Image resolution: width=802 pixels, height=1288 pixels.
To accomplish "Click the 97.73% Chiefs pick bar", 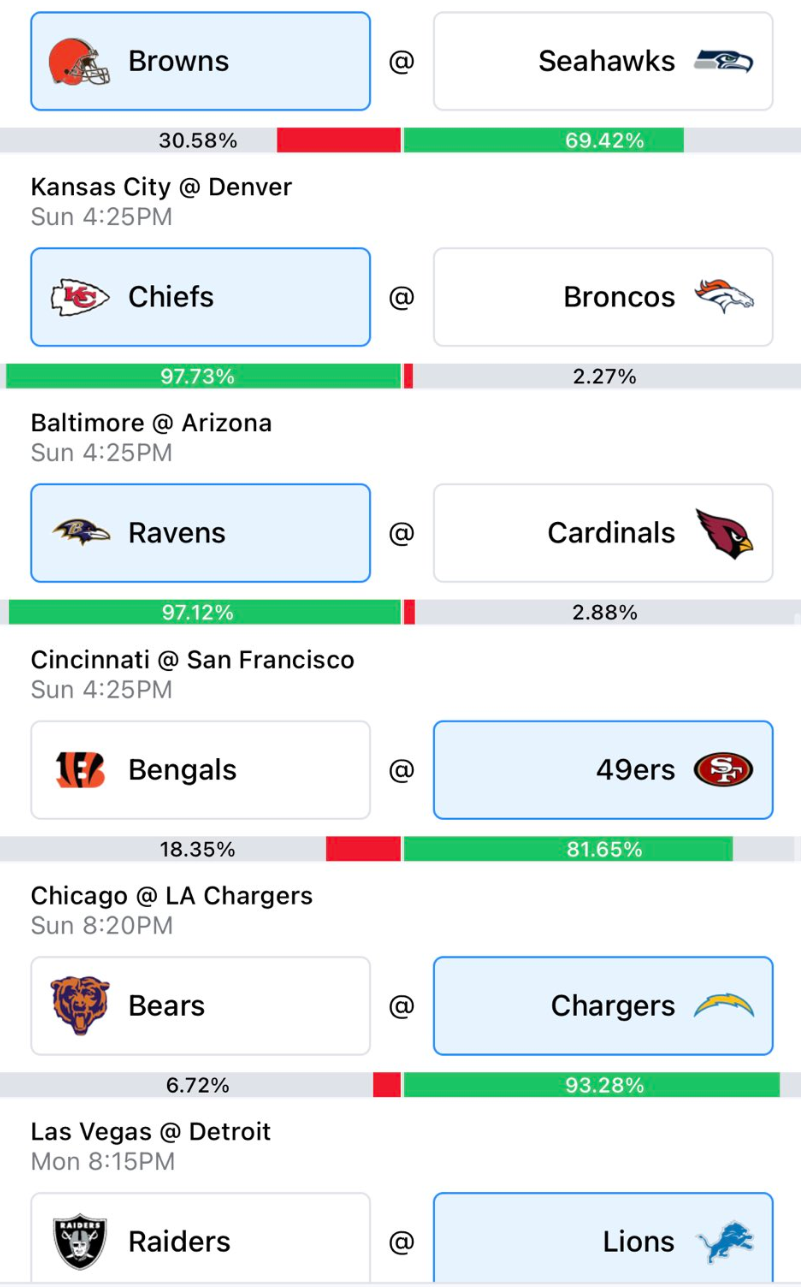I will [x=203, y=377].
